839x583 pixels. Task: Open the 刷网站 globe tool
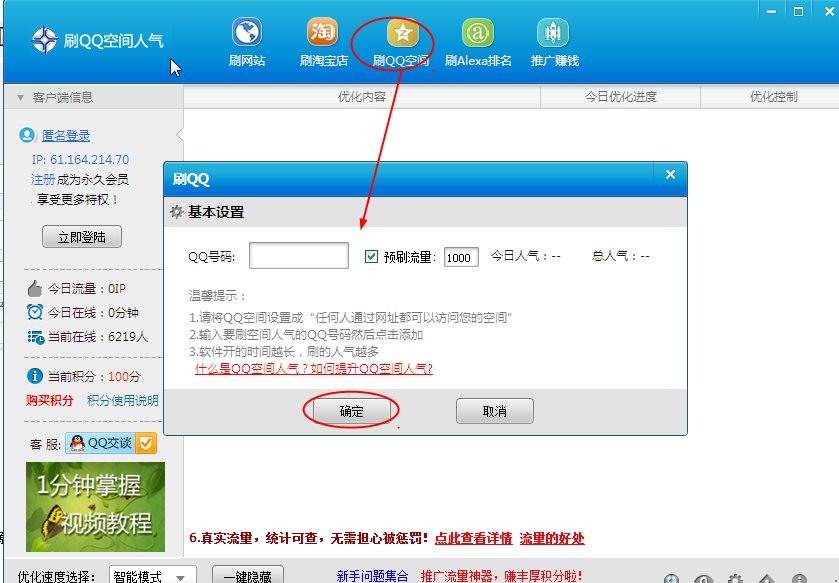tap(247, 33)
